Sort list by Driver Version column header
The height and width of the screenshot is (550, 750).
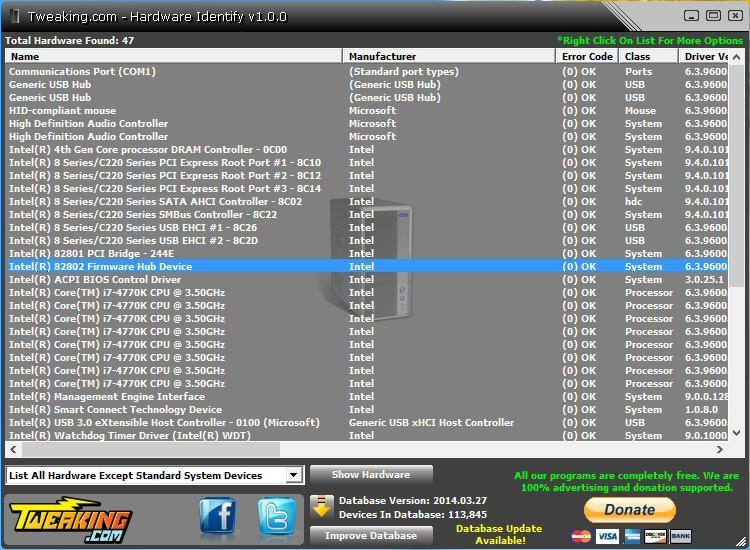tap(704, 56)
